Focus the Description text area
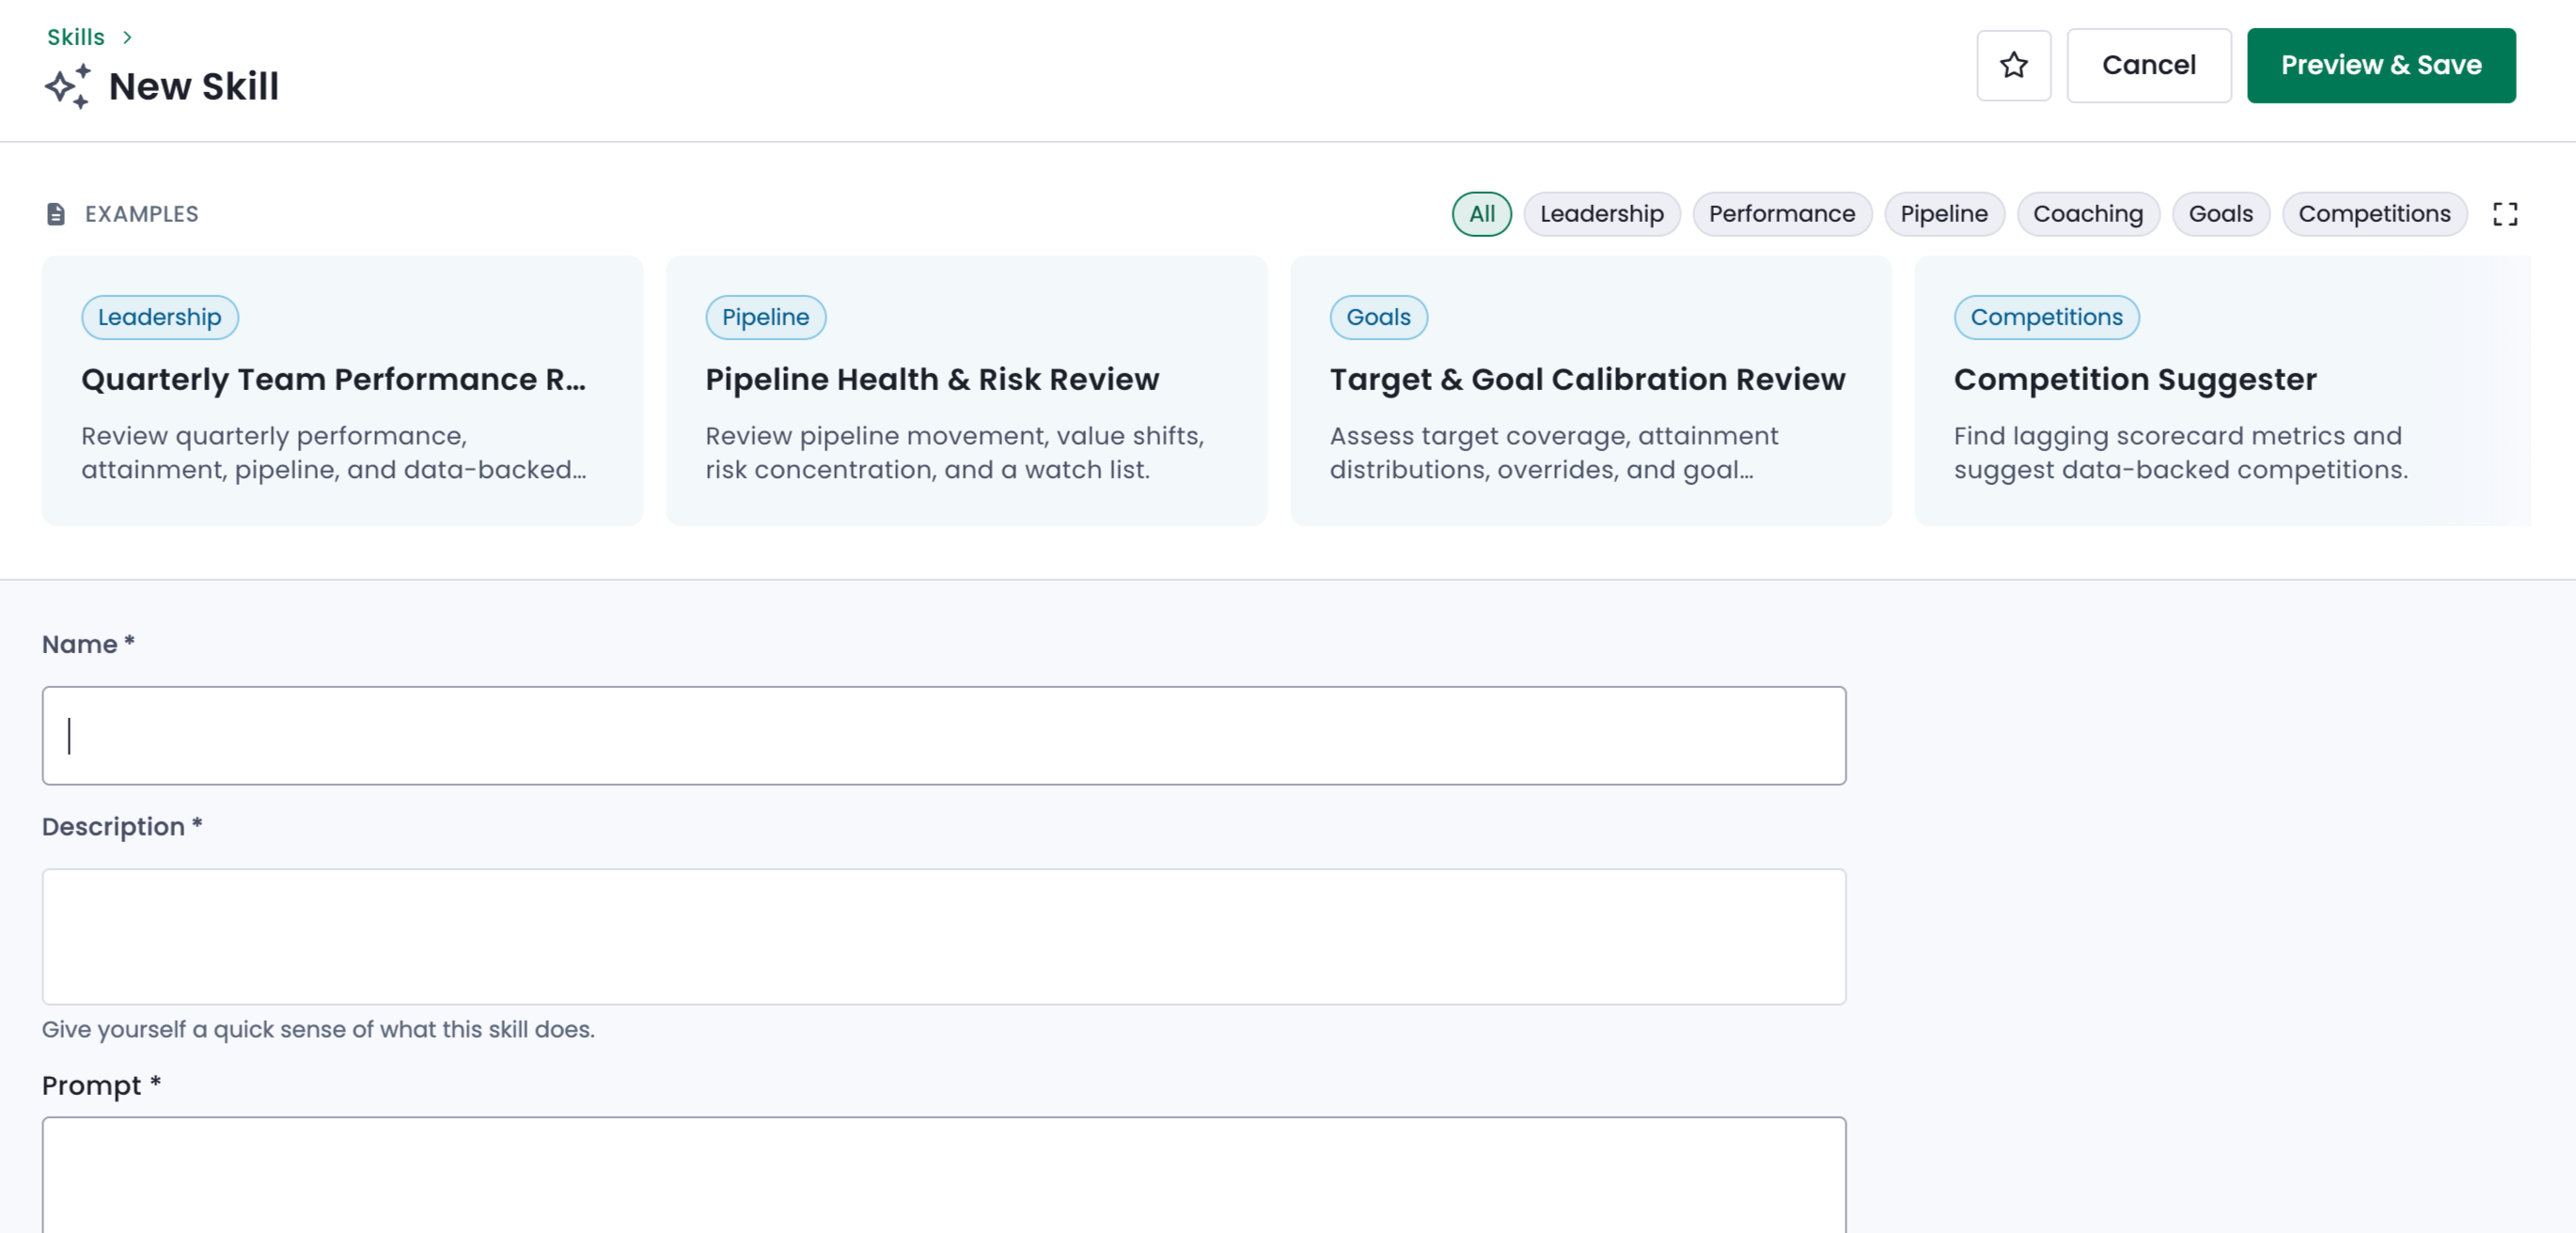2576x1233 pixels. [x=943, y=936]
